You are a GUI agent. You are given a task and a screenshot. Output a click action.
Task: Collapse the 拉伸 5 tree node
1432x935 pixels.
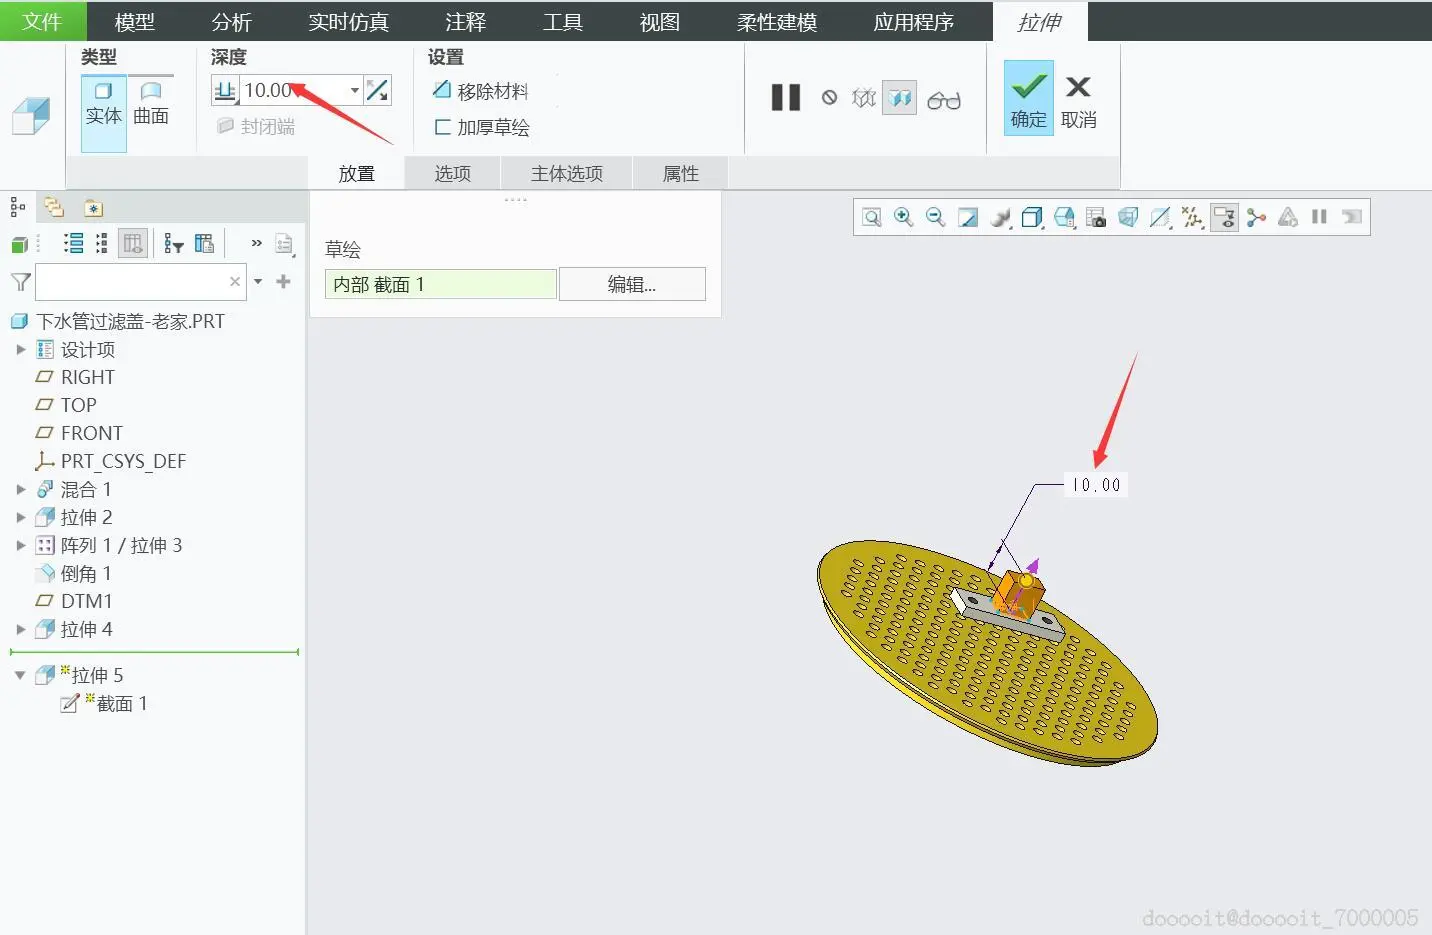(20, 675)
